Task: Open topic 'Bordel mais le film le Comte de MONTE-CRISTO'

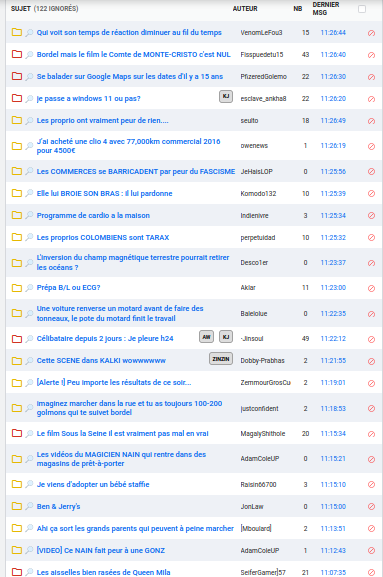Action: [x=134, y=54]
